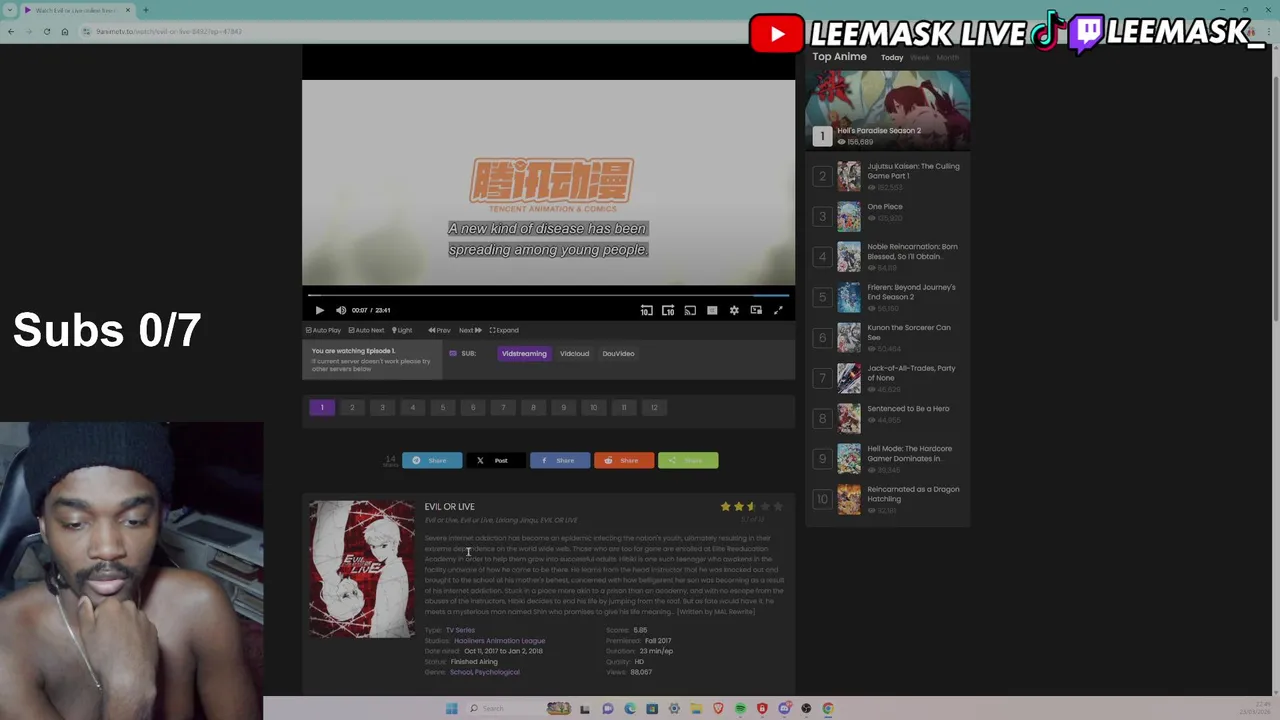Open the EVIL OR LIVE title link

[449, 507]
